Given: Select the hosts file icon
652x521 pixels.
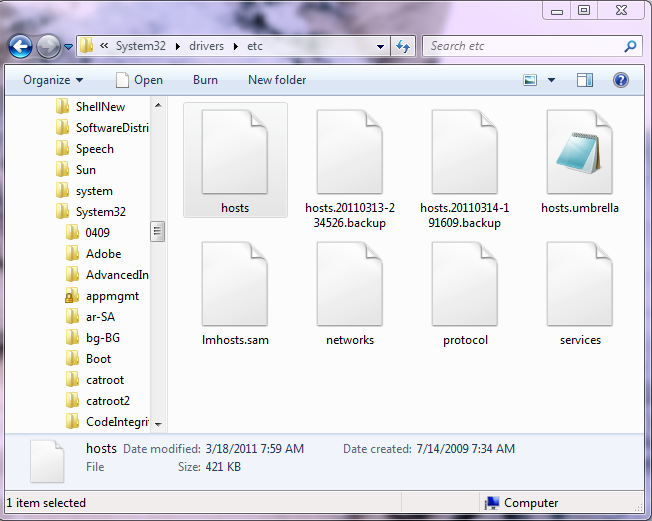Looking at the screenshot, I should [235, 151].
